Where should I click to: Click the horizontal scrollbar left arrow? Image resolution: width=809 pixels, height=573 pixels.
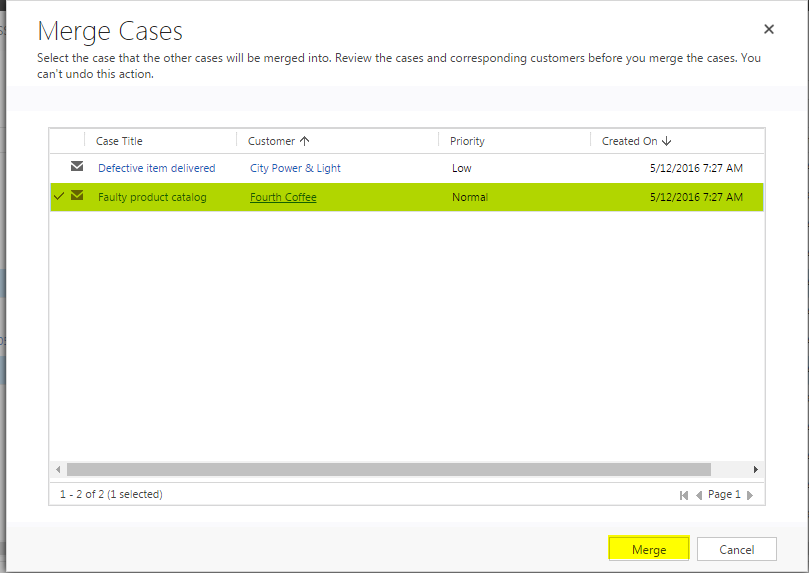pyautogui.click(x=58, y=469)
